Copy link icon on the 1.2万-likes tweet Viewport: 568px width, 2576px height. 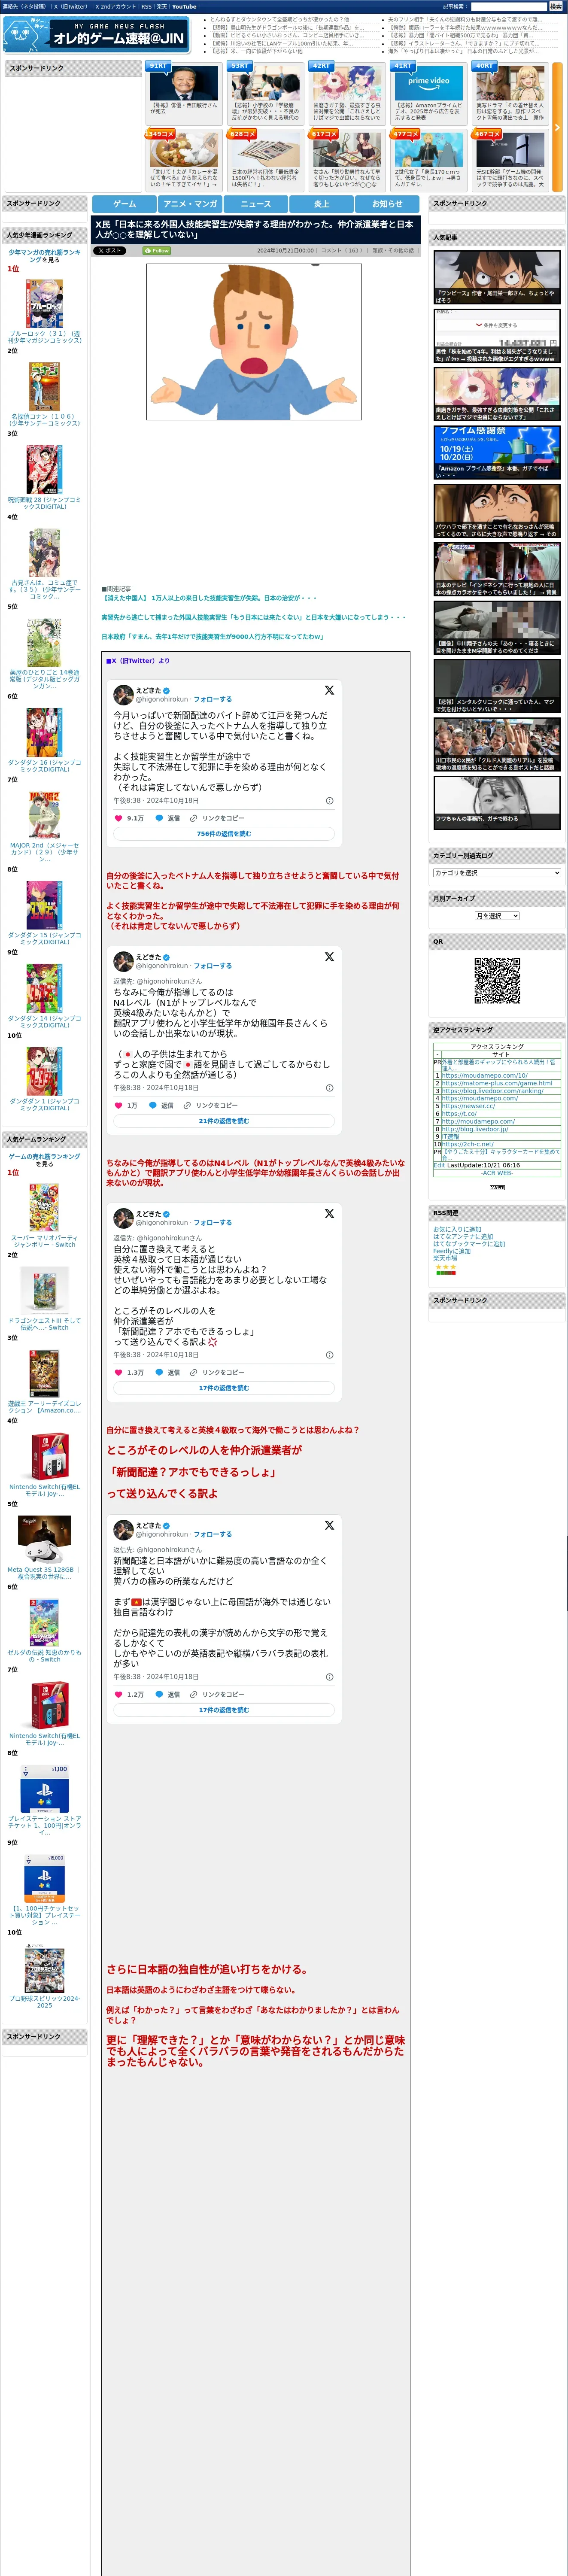(x=194, y=1694)
